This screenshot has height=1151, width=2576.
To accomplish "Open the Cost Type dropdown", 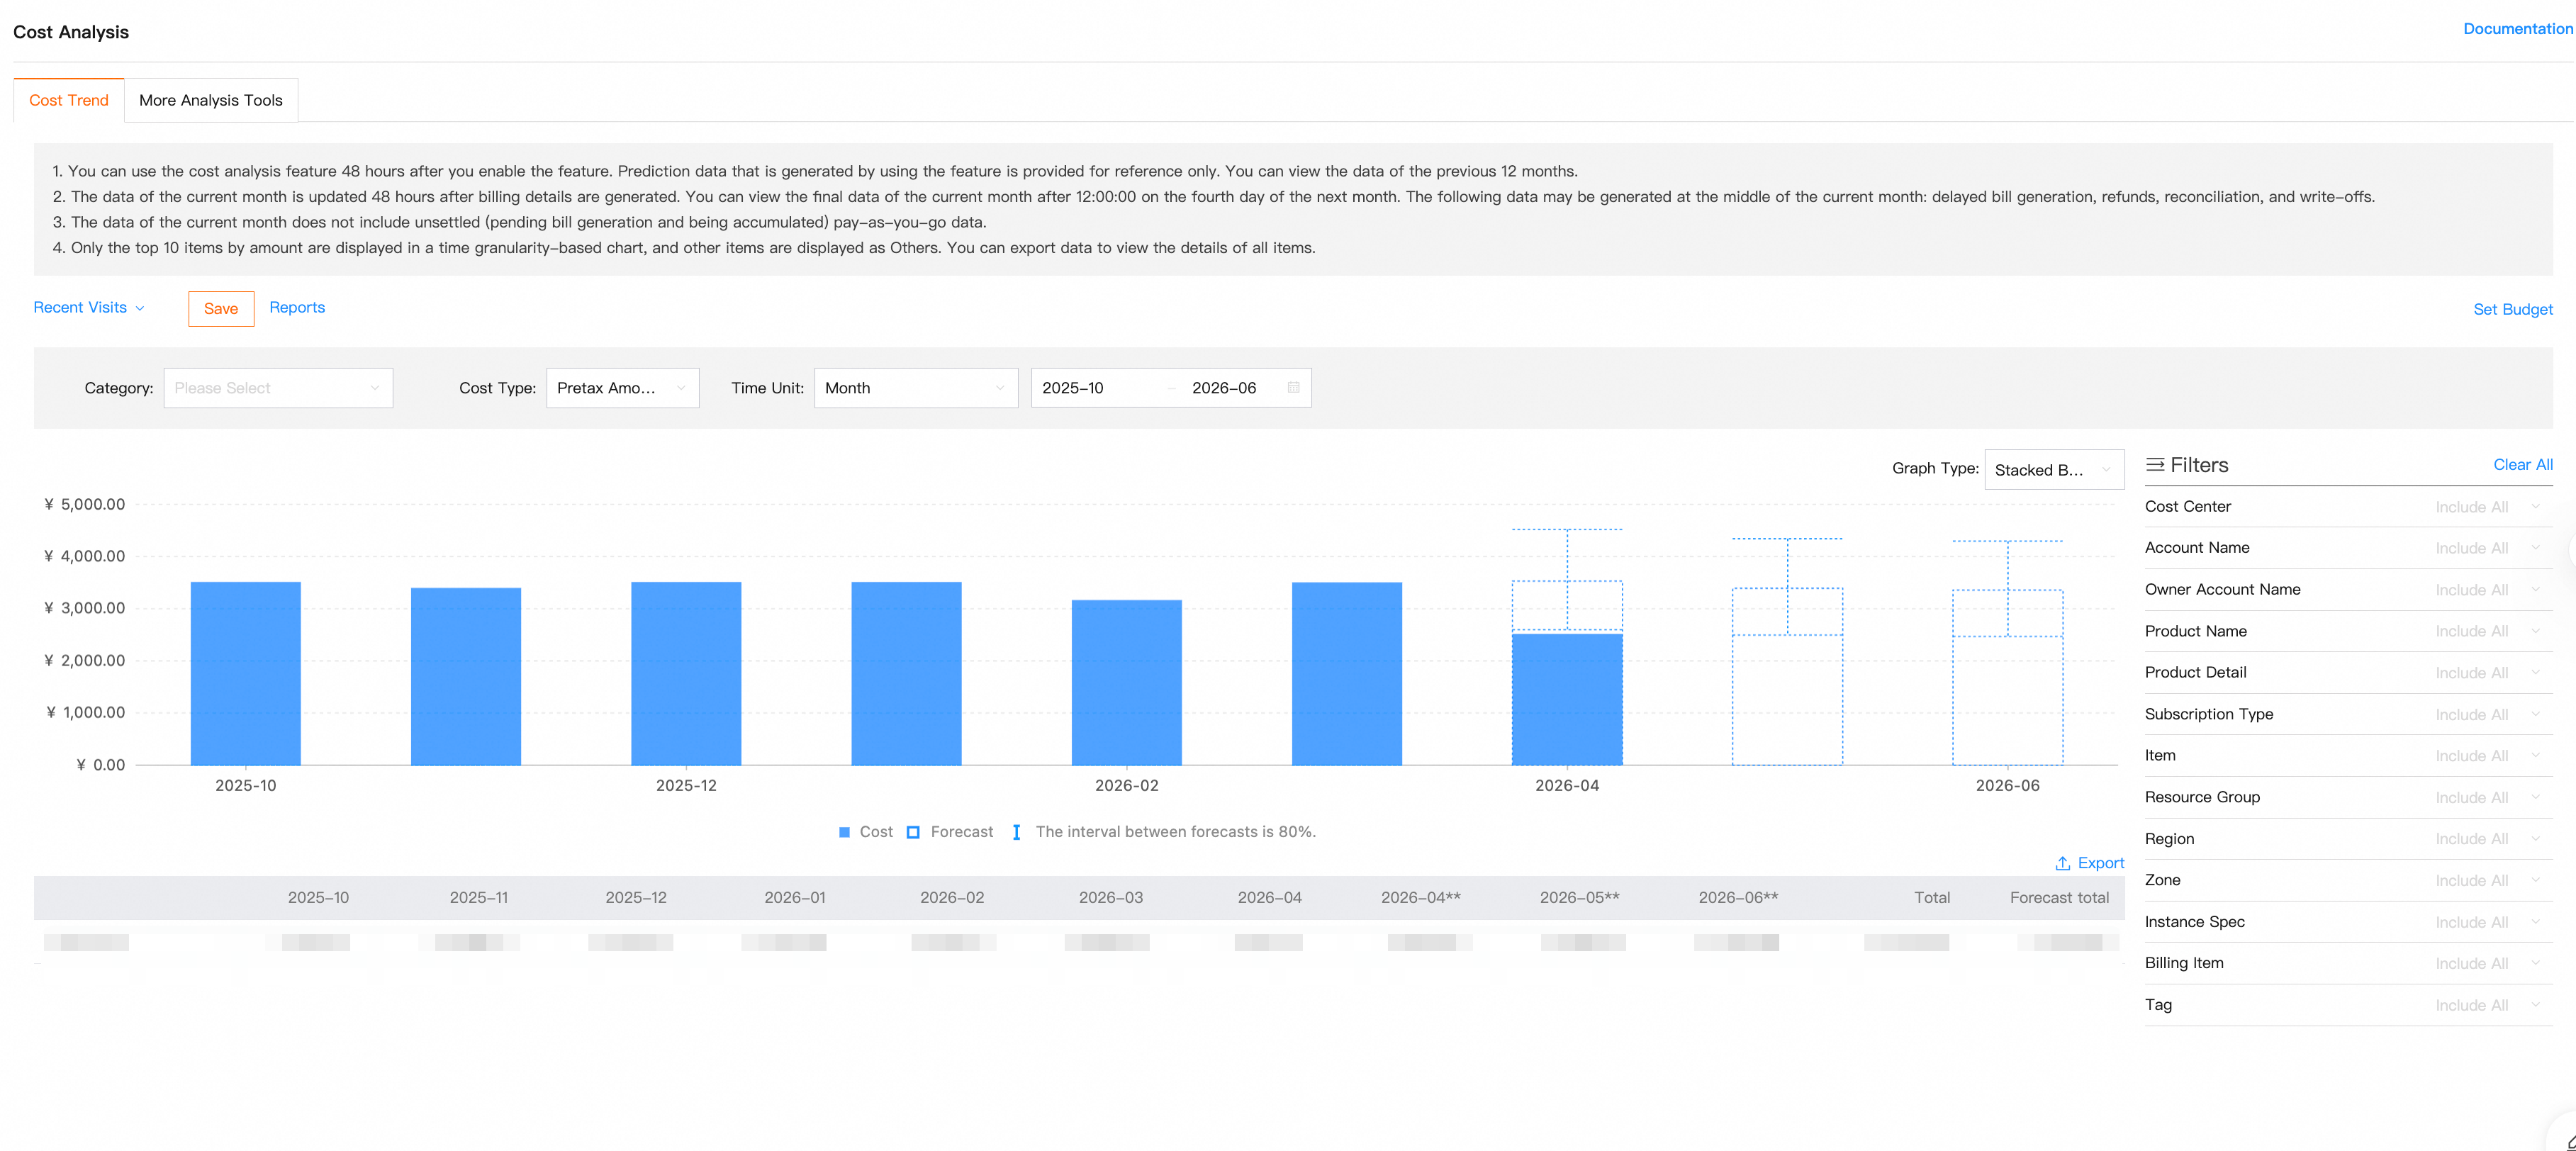I will (x=622, y=388).
